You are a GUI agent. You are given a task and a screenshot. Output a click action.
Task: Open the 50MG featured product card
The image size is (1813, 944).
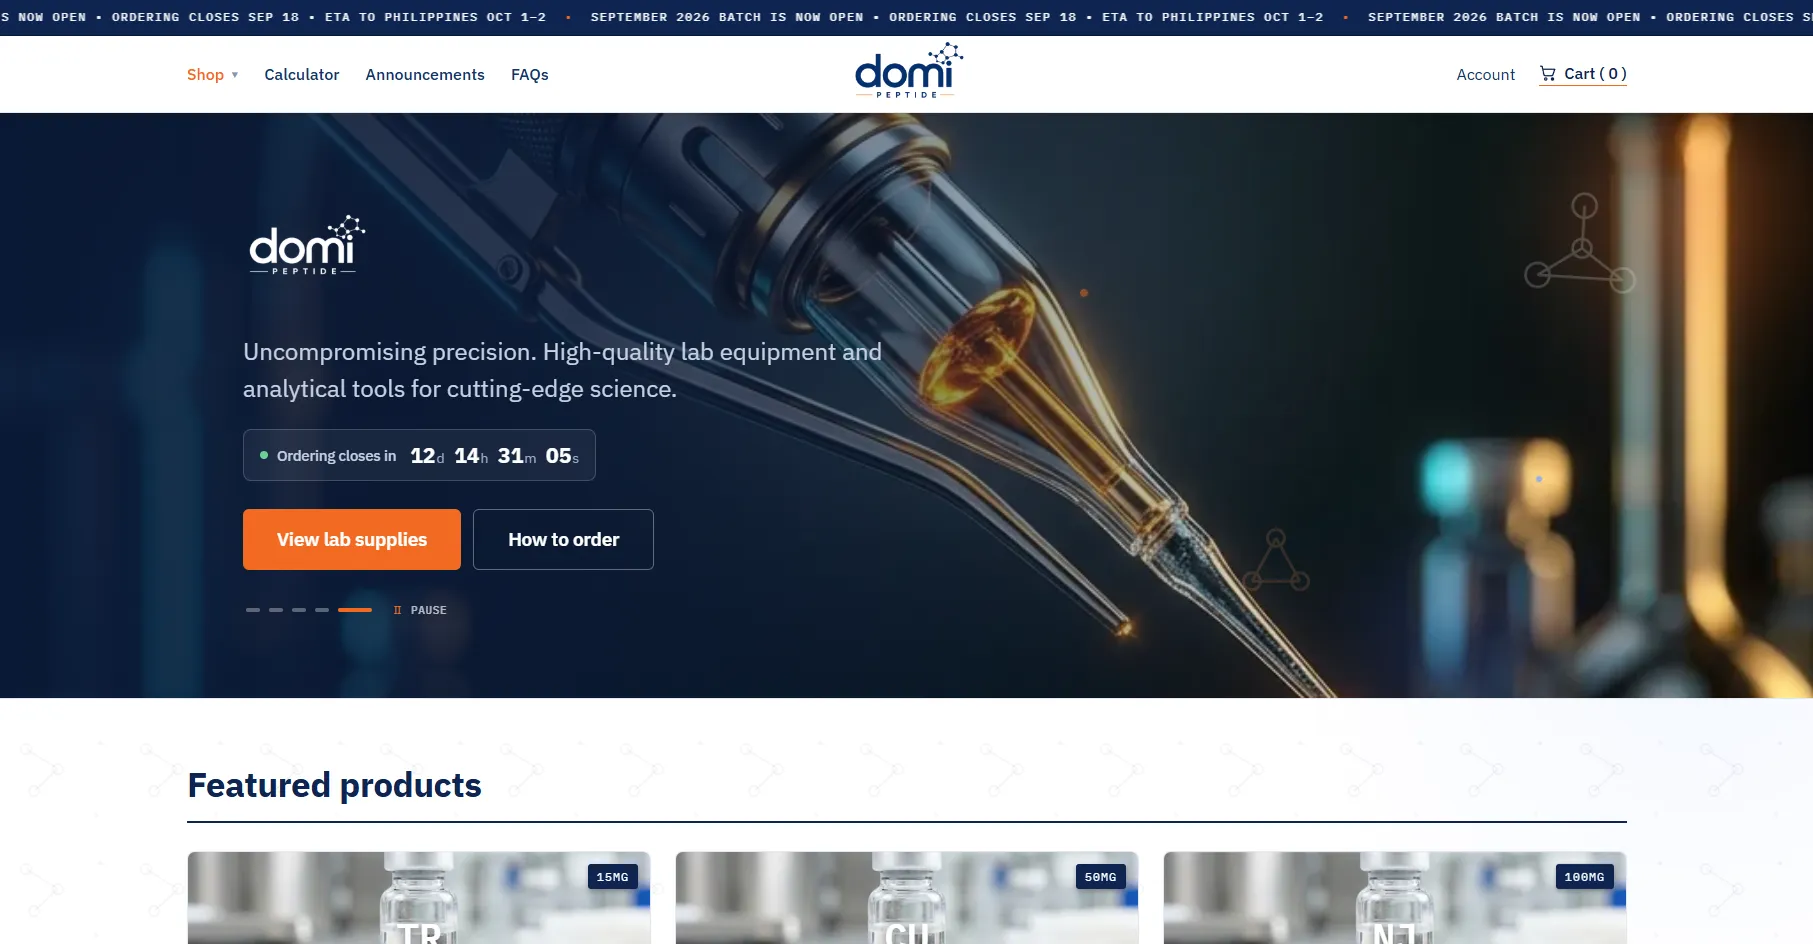coord(907,898)
